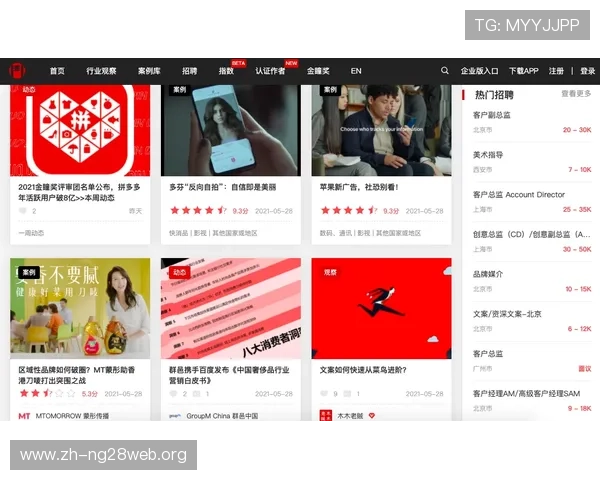
Task: Click 下载APP in the top bar
Action: [523, 71]
